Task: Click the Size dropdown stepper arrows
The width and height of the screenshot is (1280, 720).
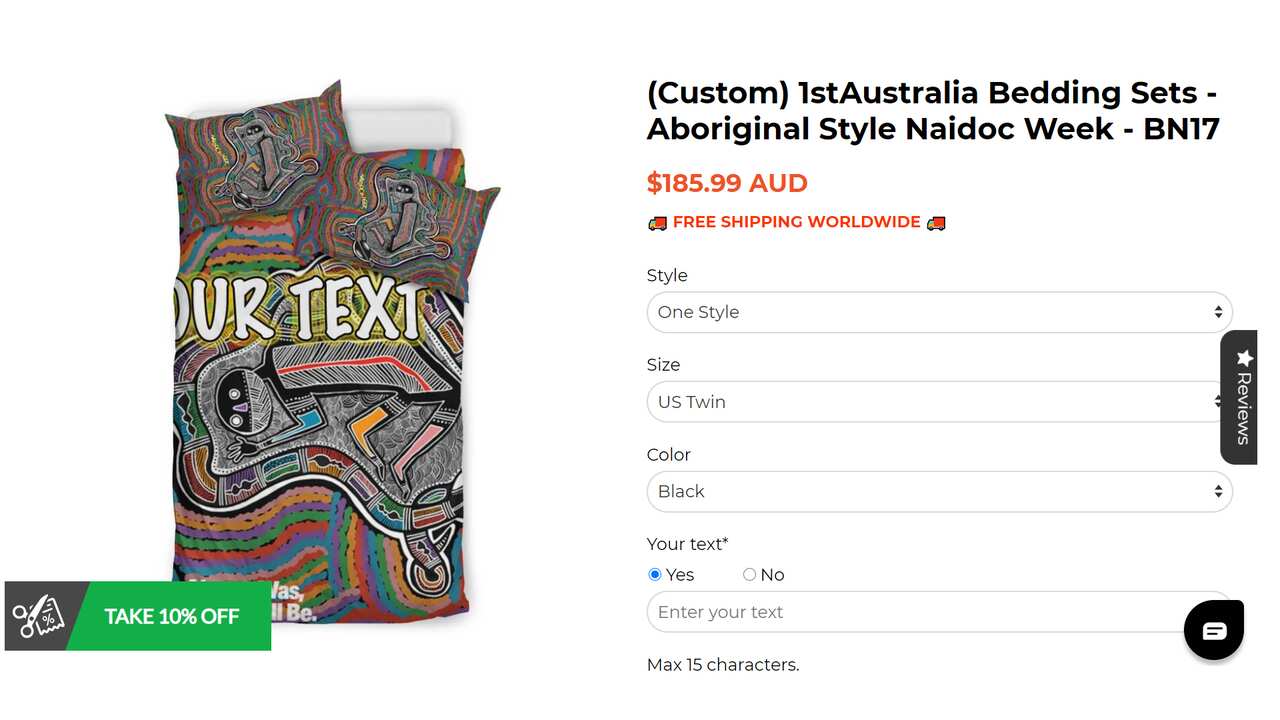Action: [x=1218, y=401]
